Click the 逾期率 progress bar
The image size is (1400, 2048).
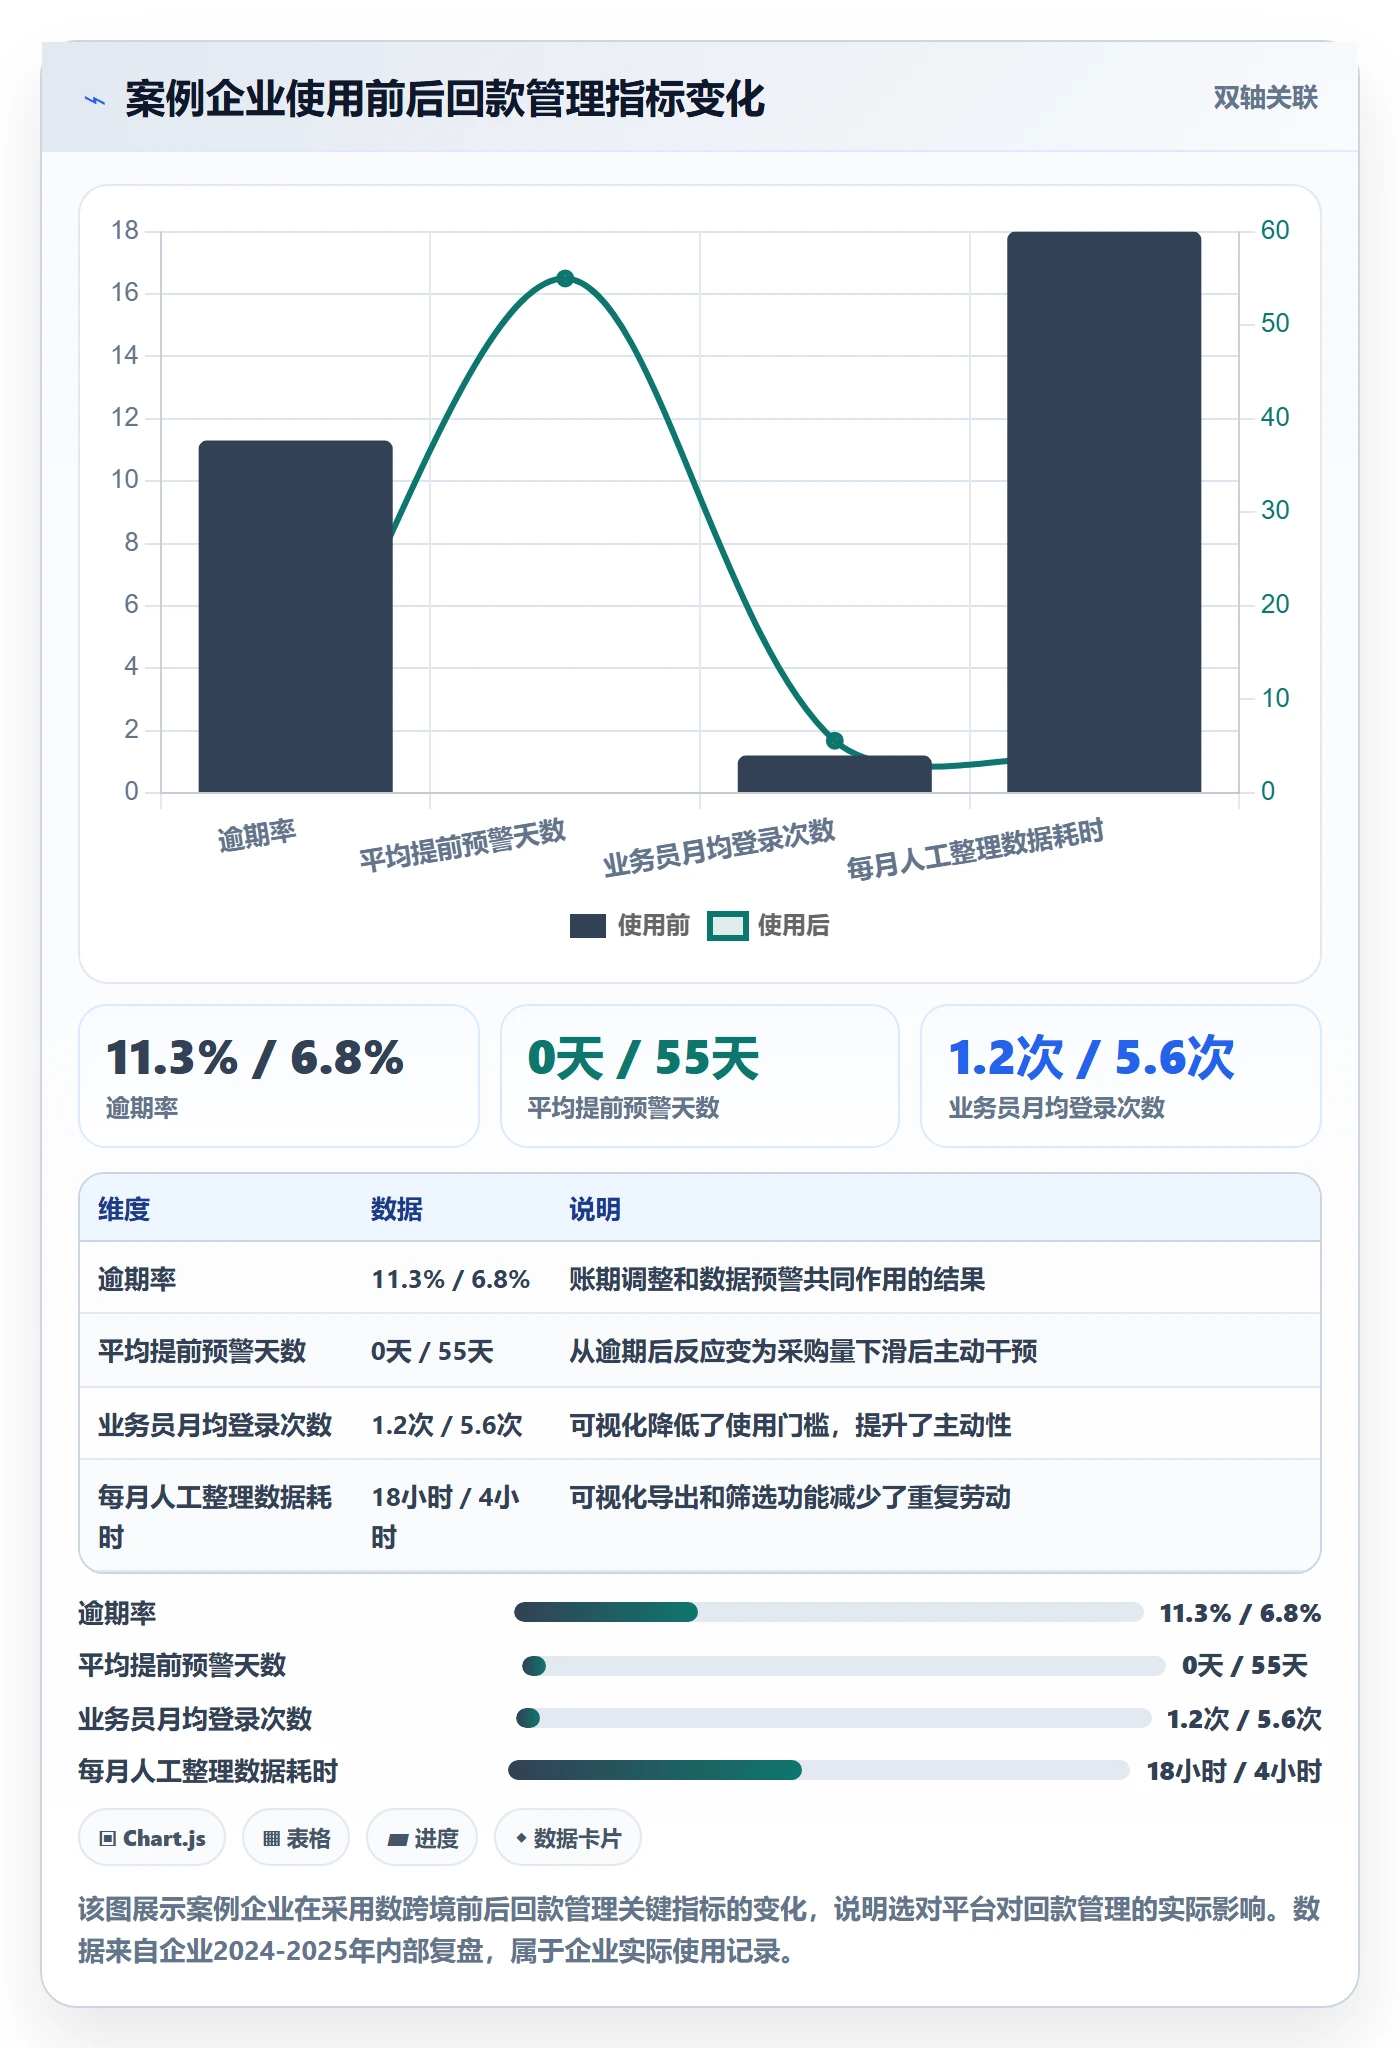[828, 1612]
